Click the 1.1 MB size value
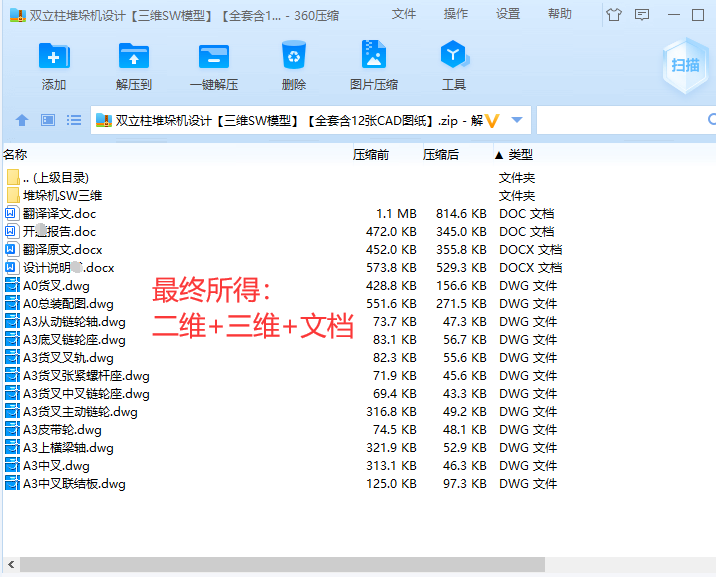The image size is (716, 577). [x=396, y=214]
